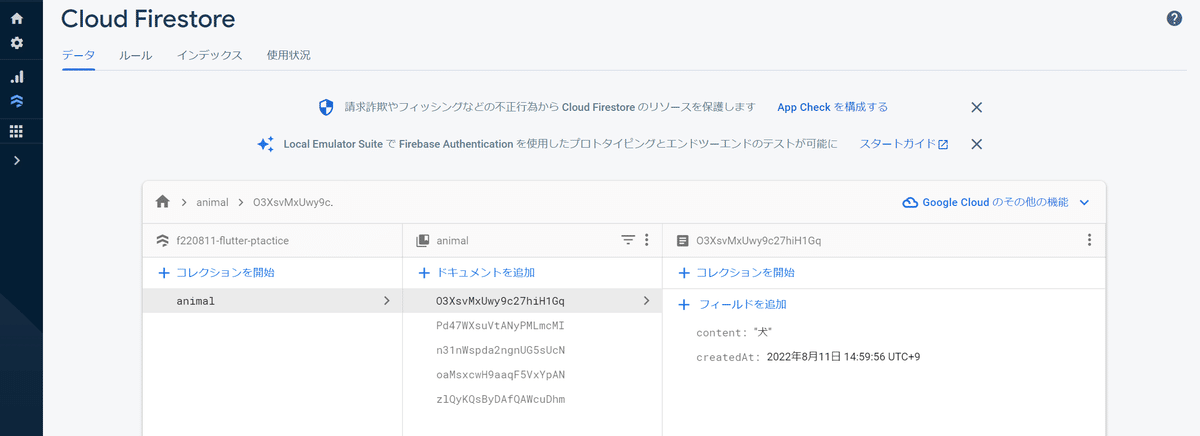The image size is (1200, 436).
Task: Open the animal collection three-dot menu
Action: point(647,240)
